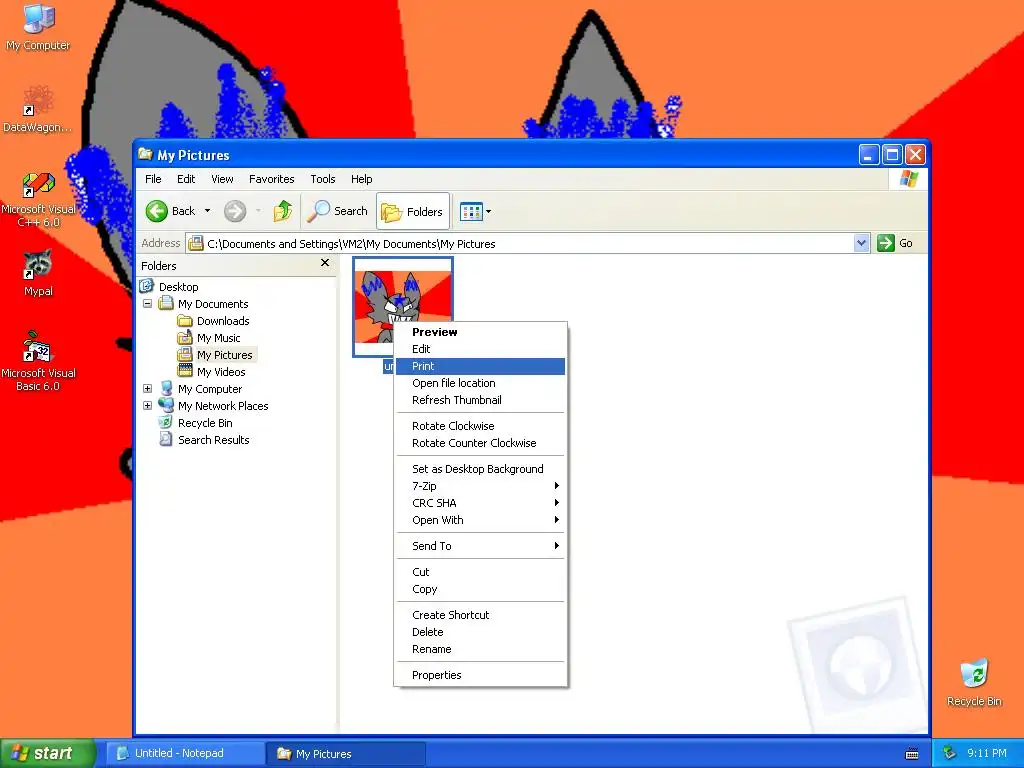
Task: Open the Help menu
Action: point(361,179)
